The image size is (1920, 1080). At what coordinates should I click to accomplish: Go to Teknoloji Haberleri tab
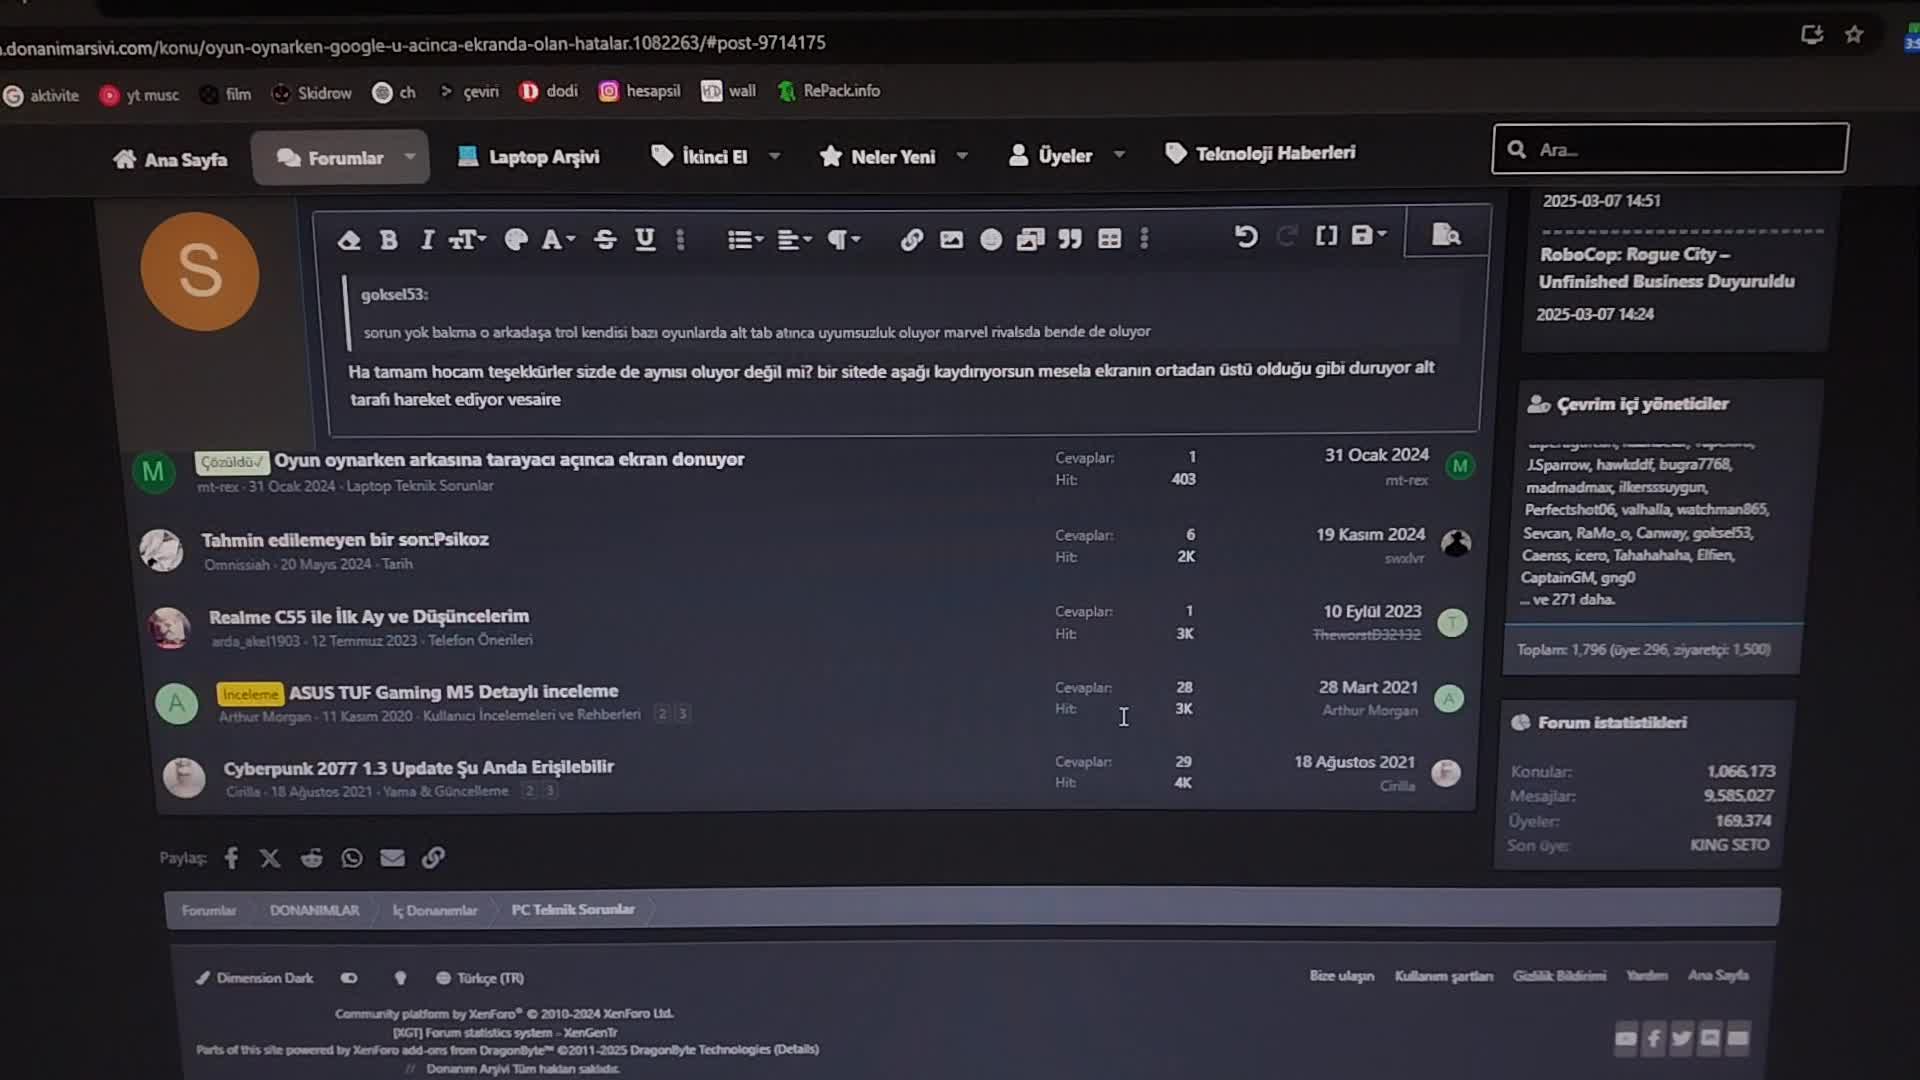pos(1260,153)
